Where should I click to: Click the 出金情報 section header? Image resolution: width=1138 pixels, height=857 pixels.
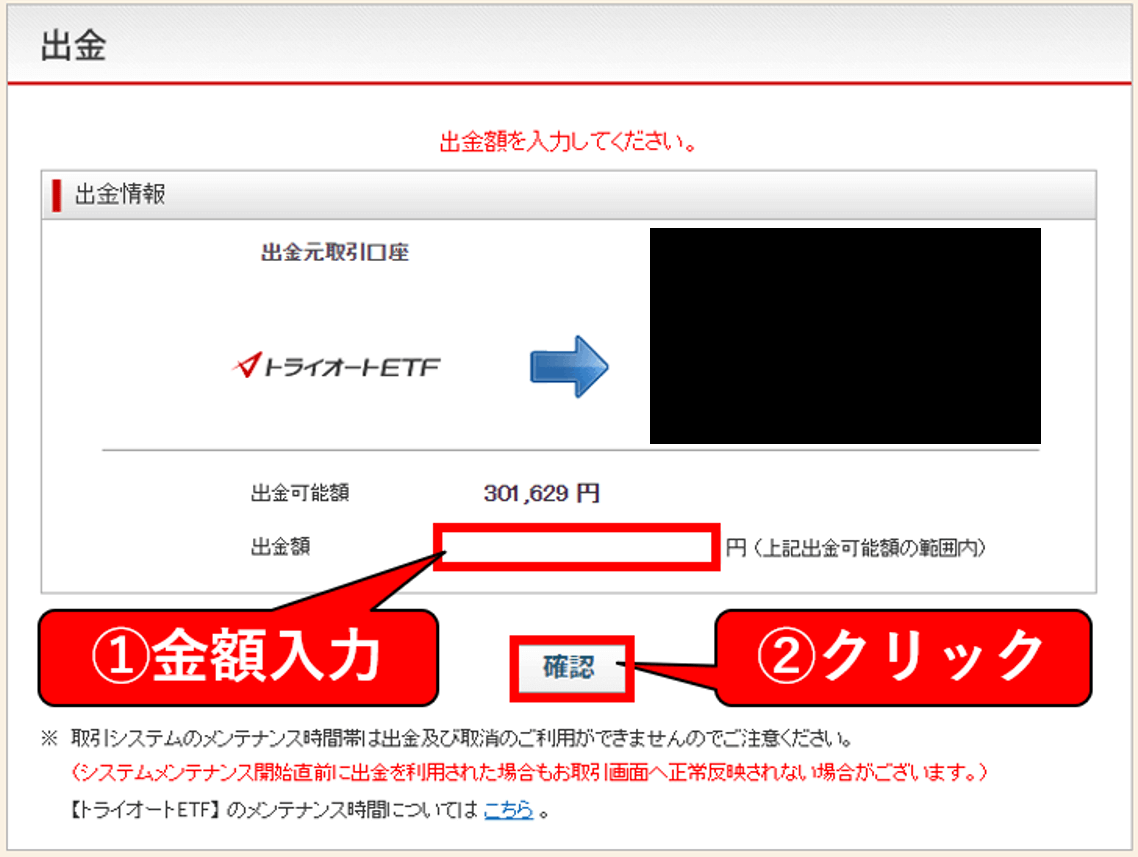coord(120,194)
